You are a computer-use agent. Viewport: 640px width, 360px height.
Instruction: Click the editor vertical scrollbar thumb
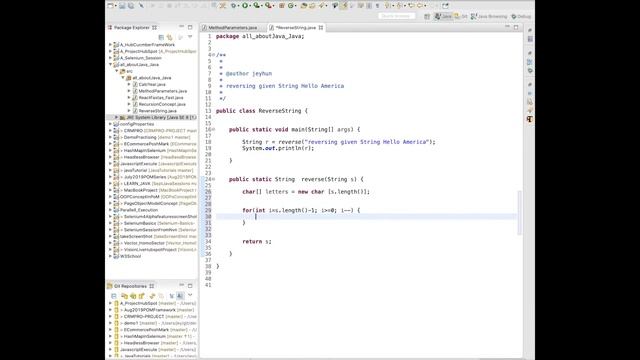(x=520, y=213)
